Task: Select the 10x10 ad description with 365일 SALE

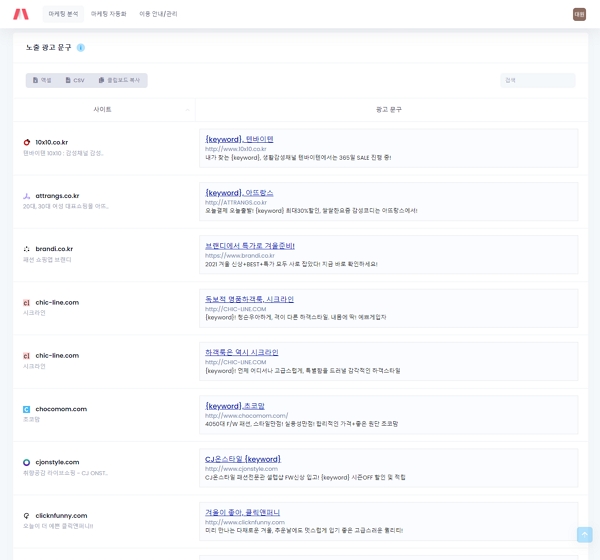Action: coord(298,157)
